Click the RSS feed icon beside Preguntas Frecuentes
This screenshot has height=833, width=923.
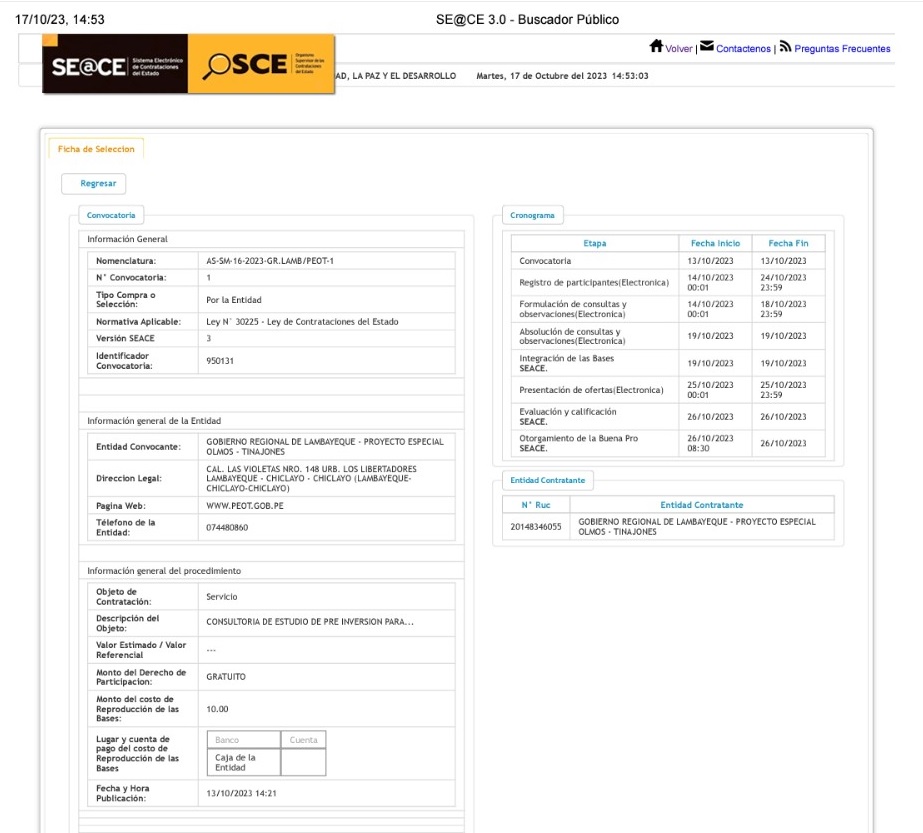tap(785, 47)
